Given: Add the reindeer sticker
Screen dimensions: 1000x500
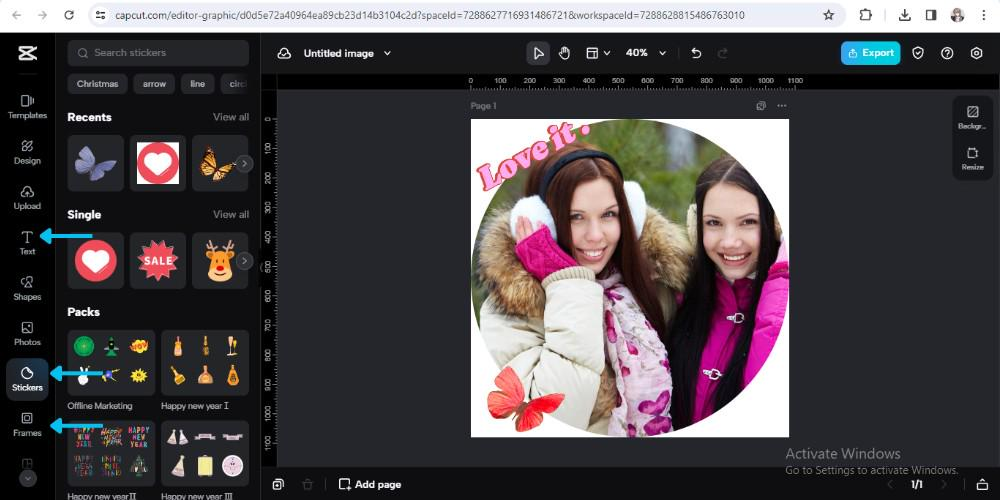Looking at the screenshot, I should coord(219,261).
